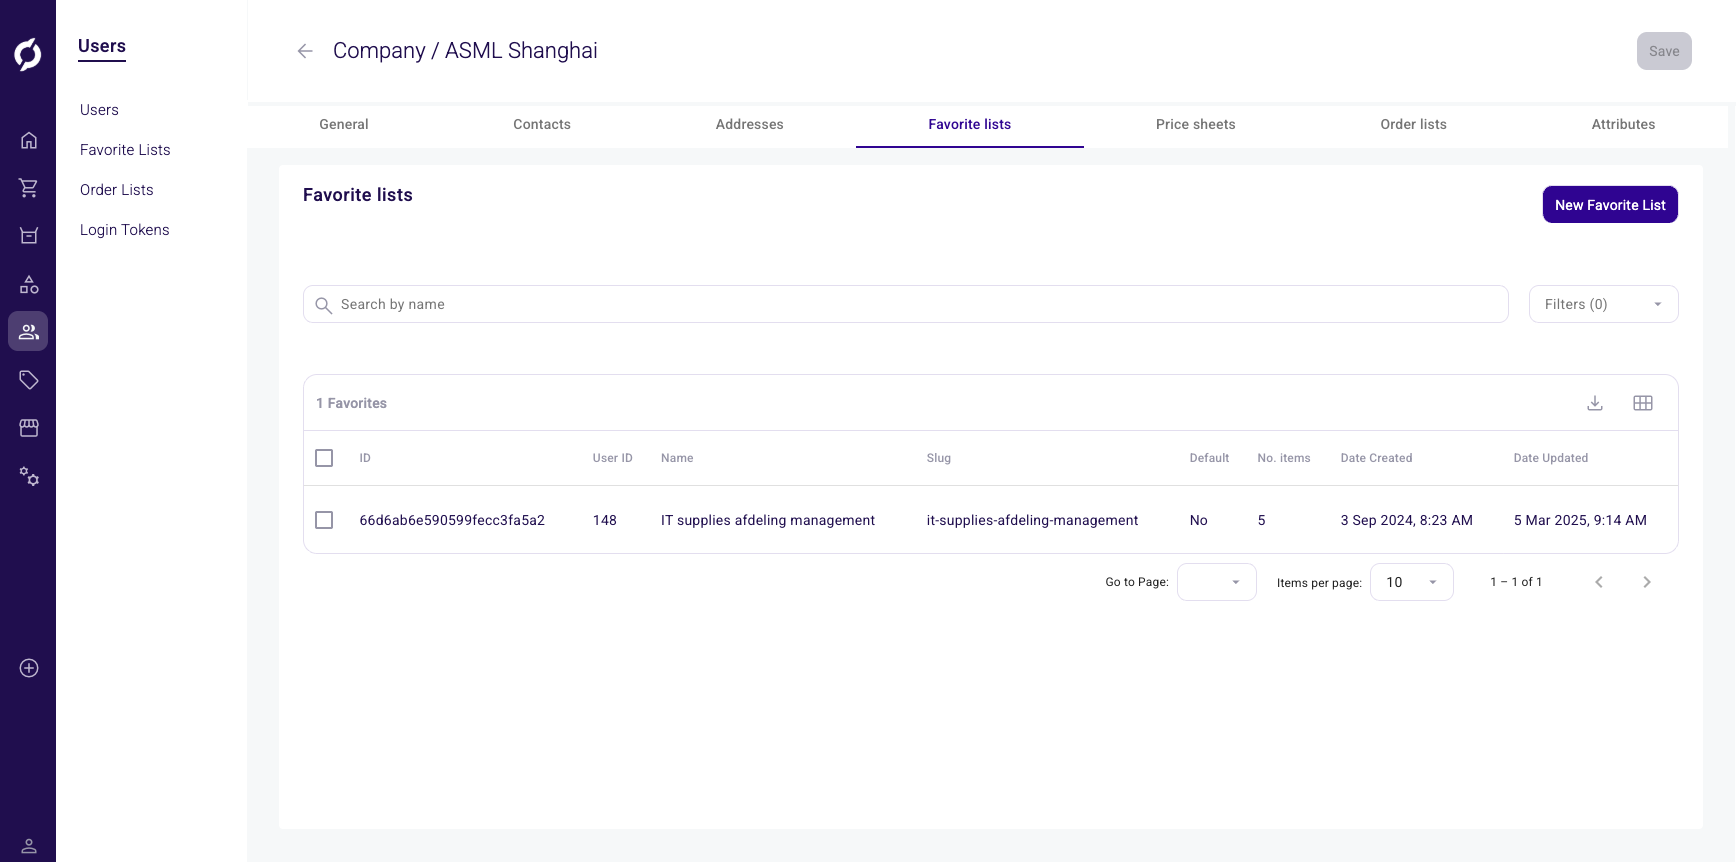Image resolution: width=1736 pixels, height=862 pixels.
Task: Click the price tag icon in sidebar
Action: 29,380
